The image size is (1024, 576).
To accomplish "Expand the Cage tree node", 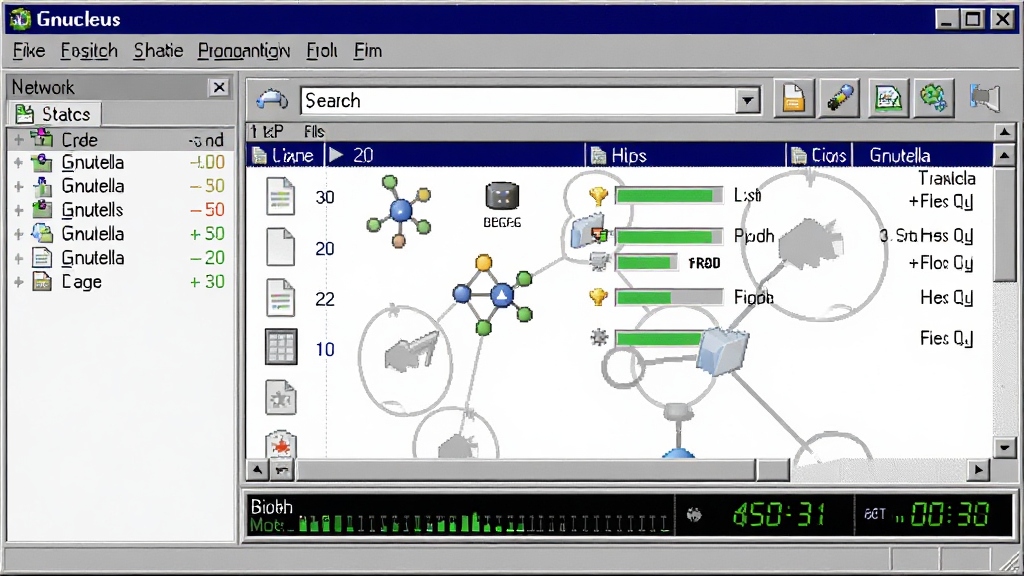I will pos(19,282).
